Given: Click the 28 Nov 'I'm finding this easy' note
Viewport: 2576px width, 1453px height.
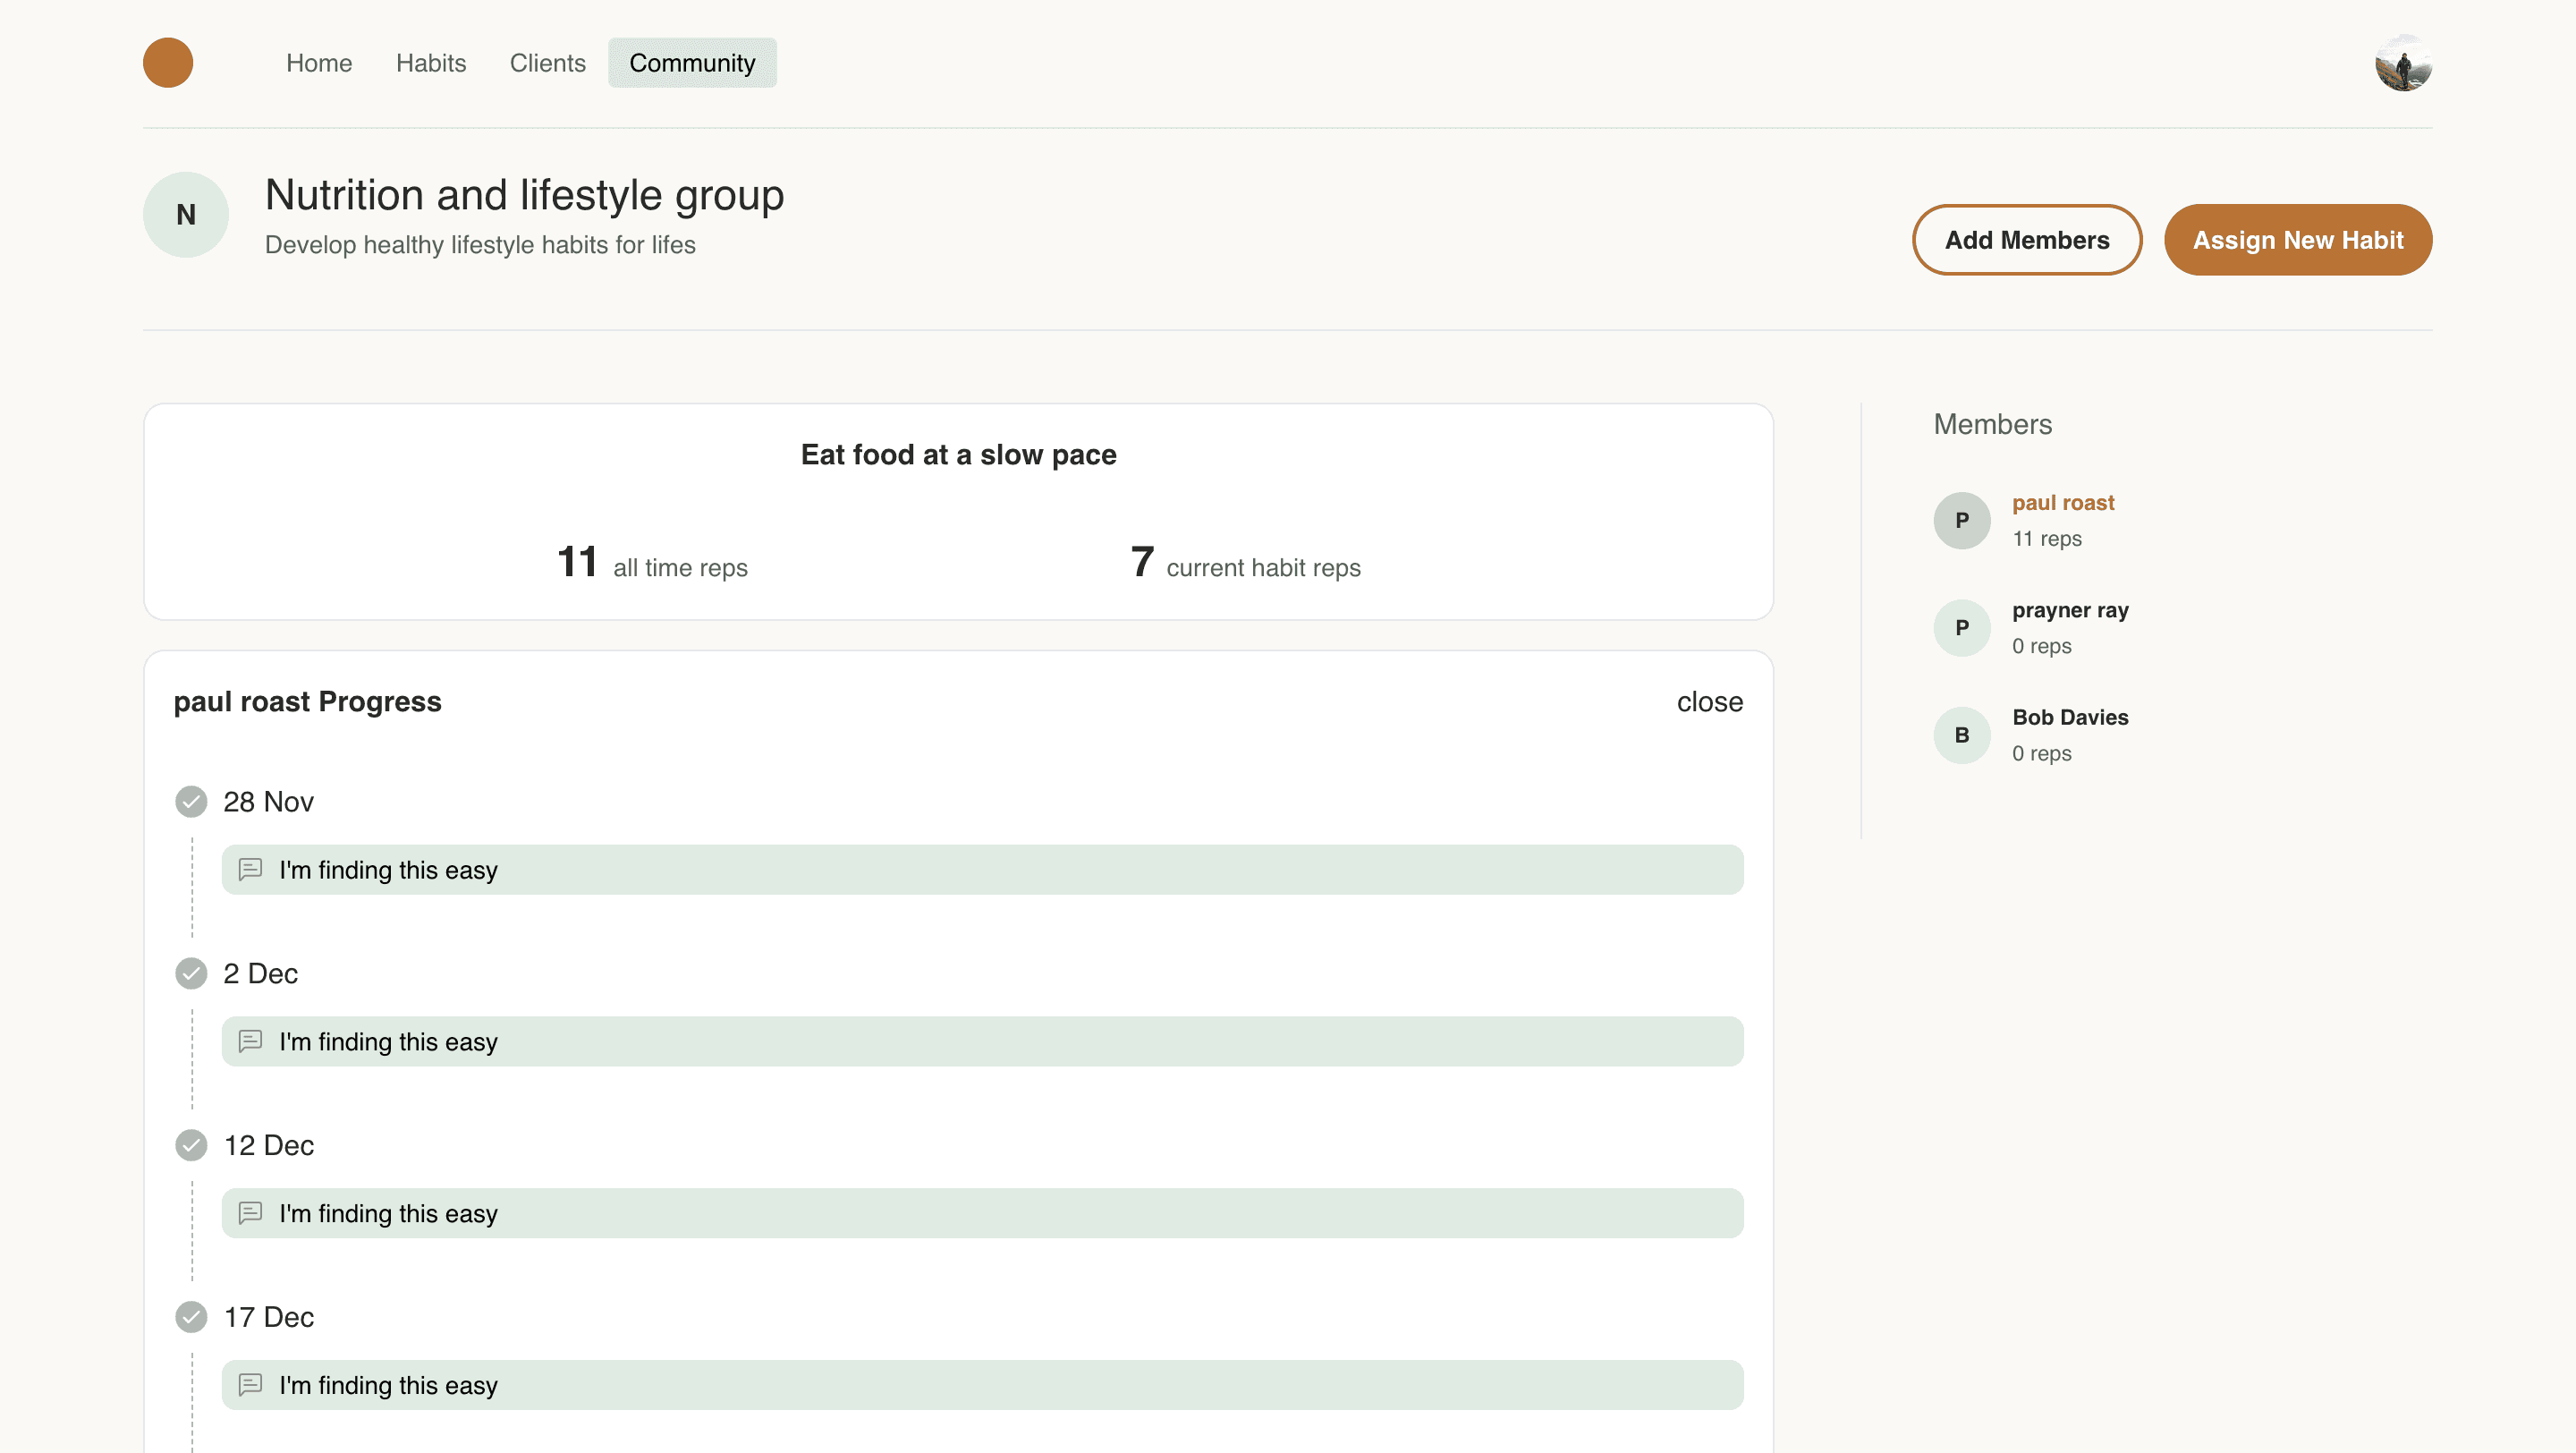Looking at the screenshot, I should [982, 870].
